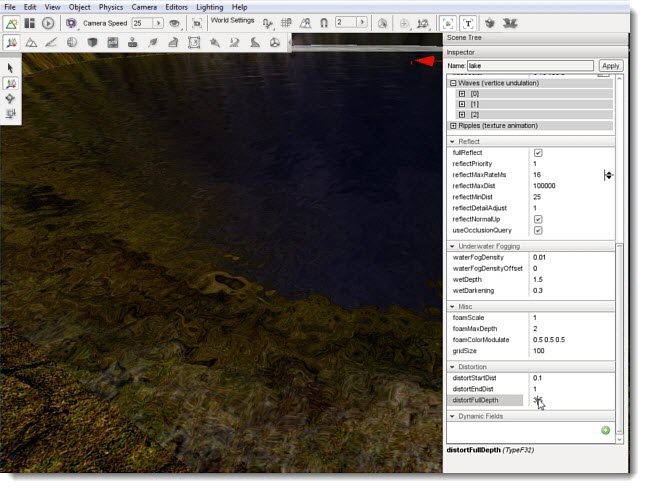Expand the waves [0] entry

462,94
